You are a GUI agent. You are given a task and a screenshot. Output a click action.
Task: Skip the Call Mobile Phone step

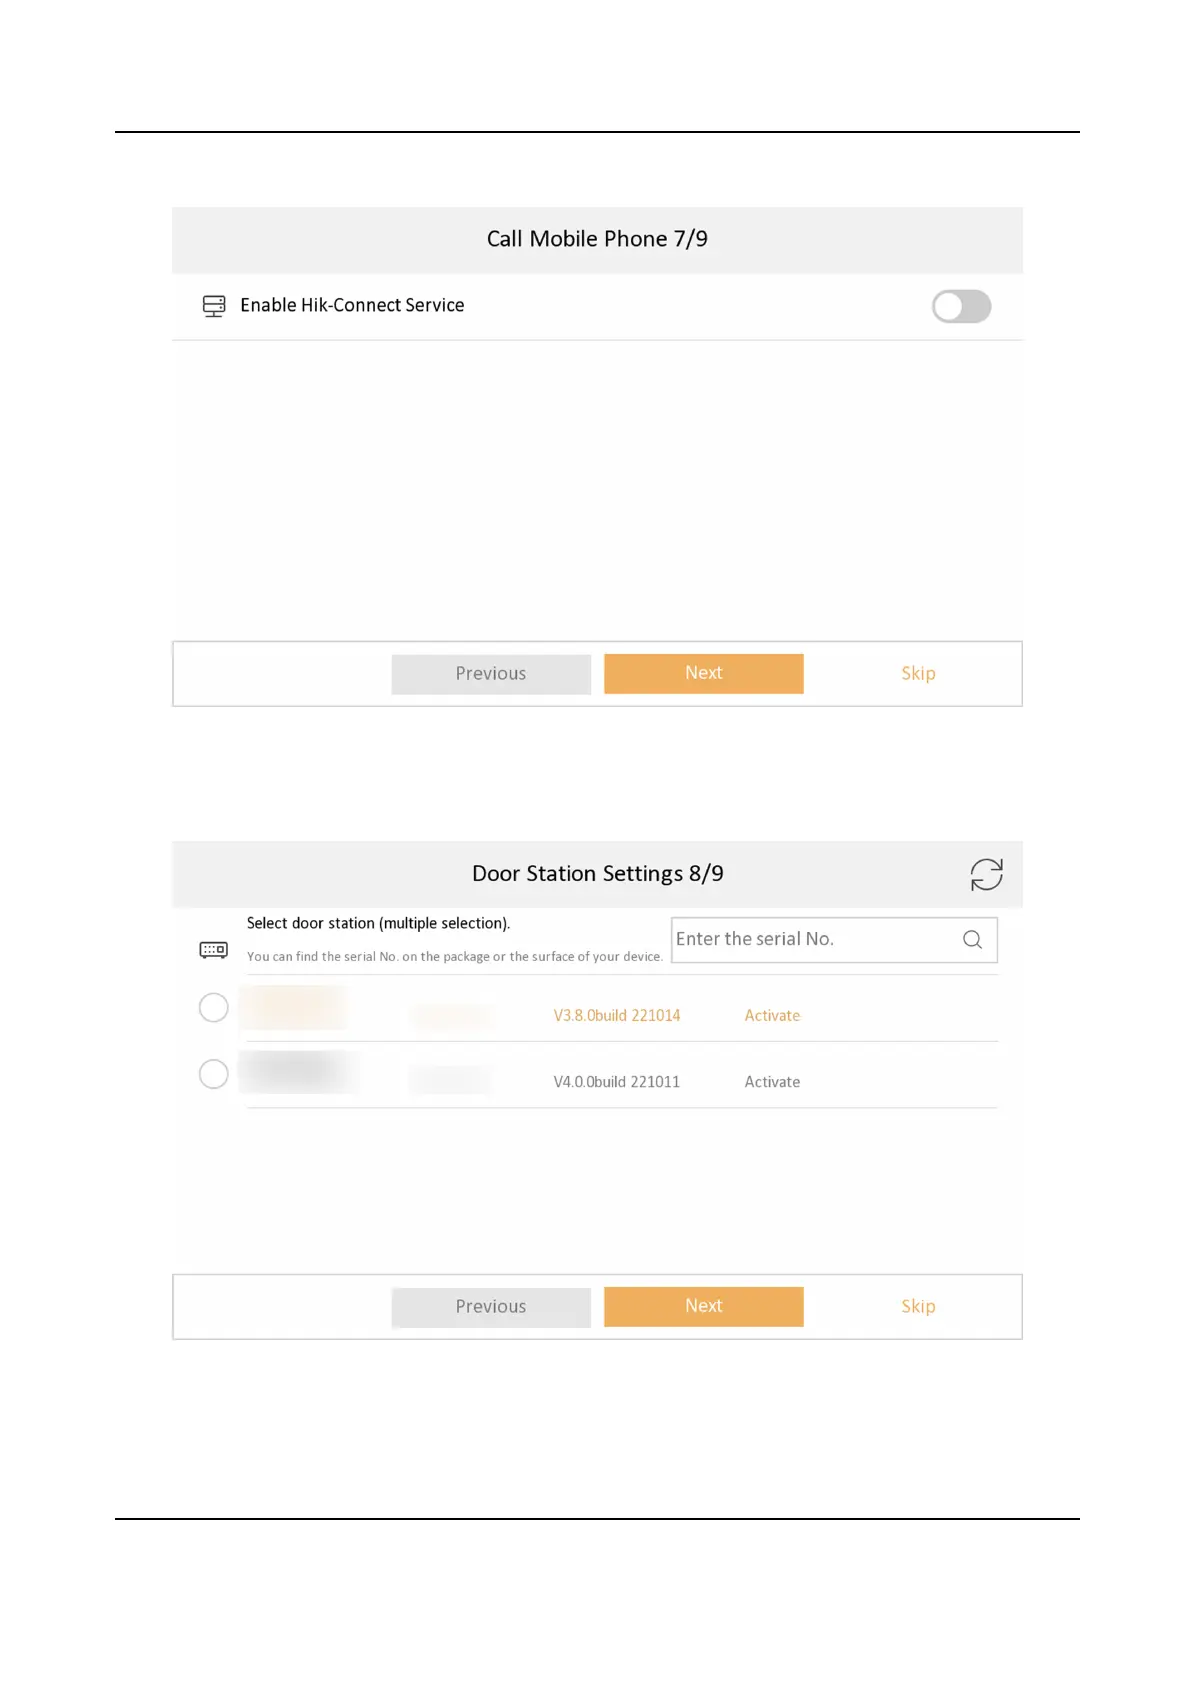918,674
